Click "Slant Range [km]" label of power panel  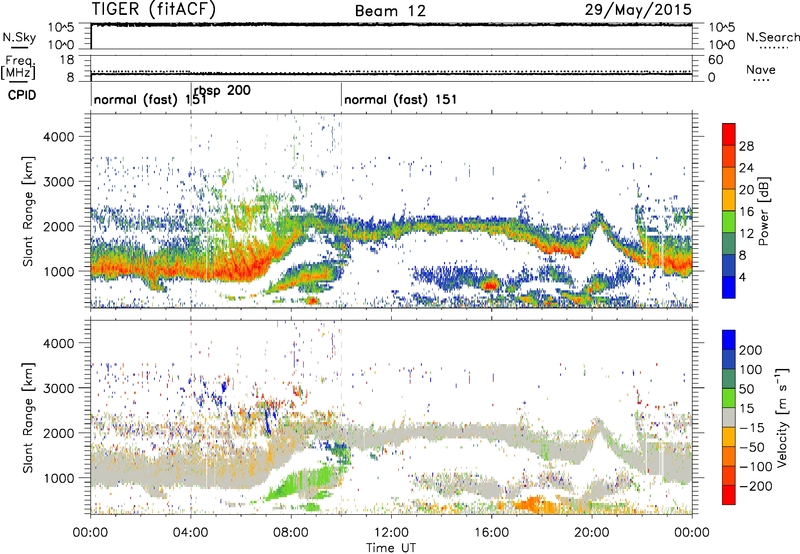click(x=28, y=211)
